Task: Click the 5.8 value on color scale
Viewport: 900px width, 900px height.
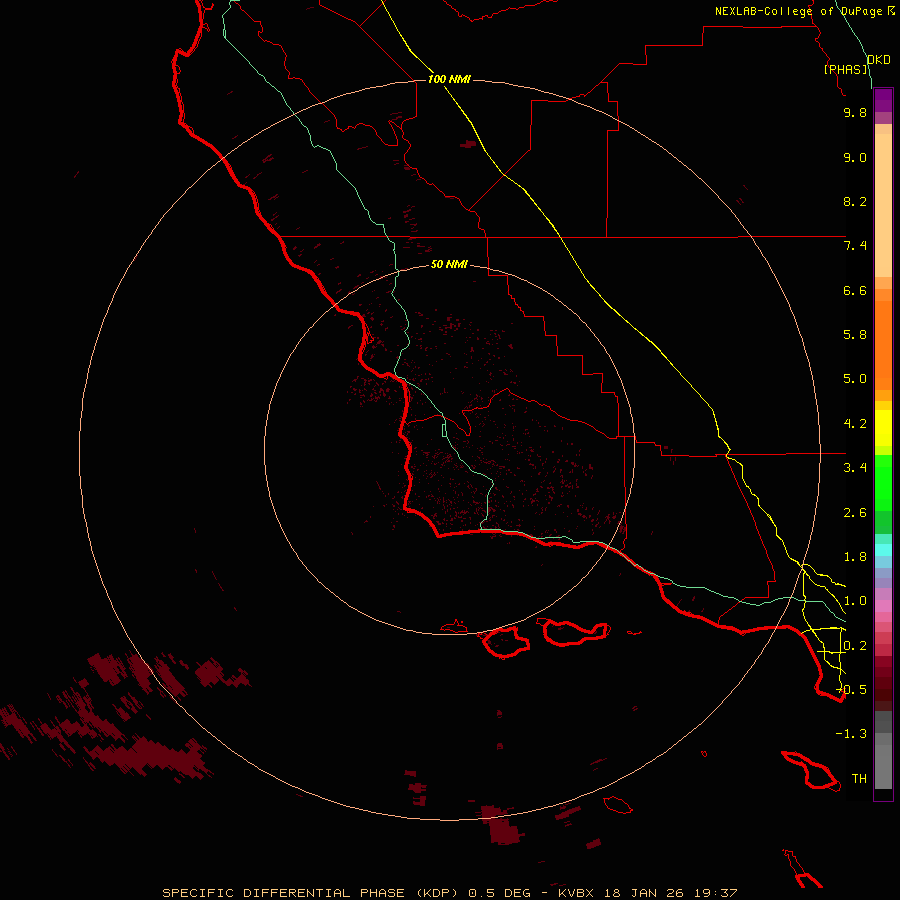Action: point(855,335)
